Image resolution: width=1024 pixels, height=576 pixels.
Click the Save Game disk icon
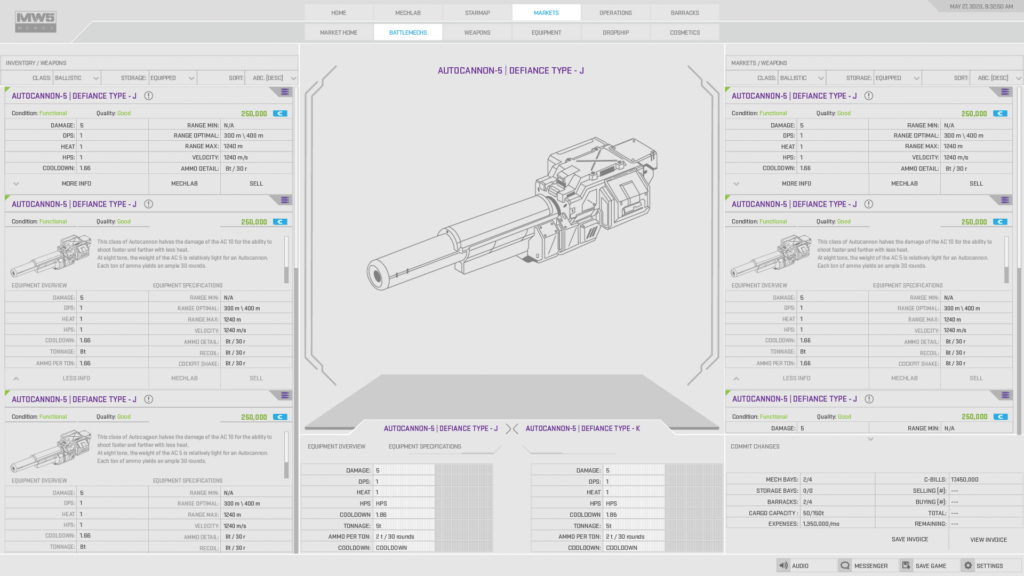click(905, 565)
